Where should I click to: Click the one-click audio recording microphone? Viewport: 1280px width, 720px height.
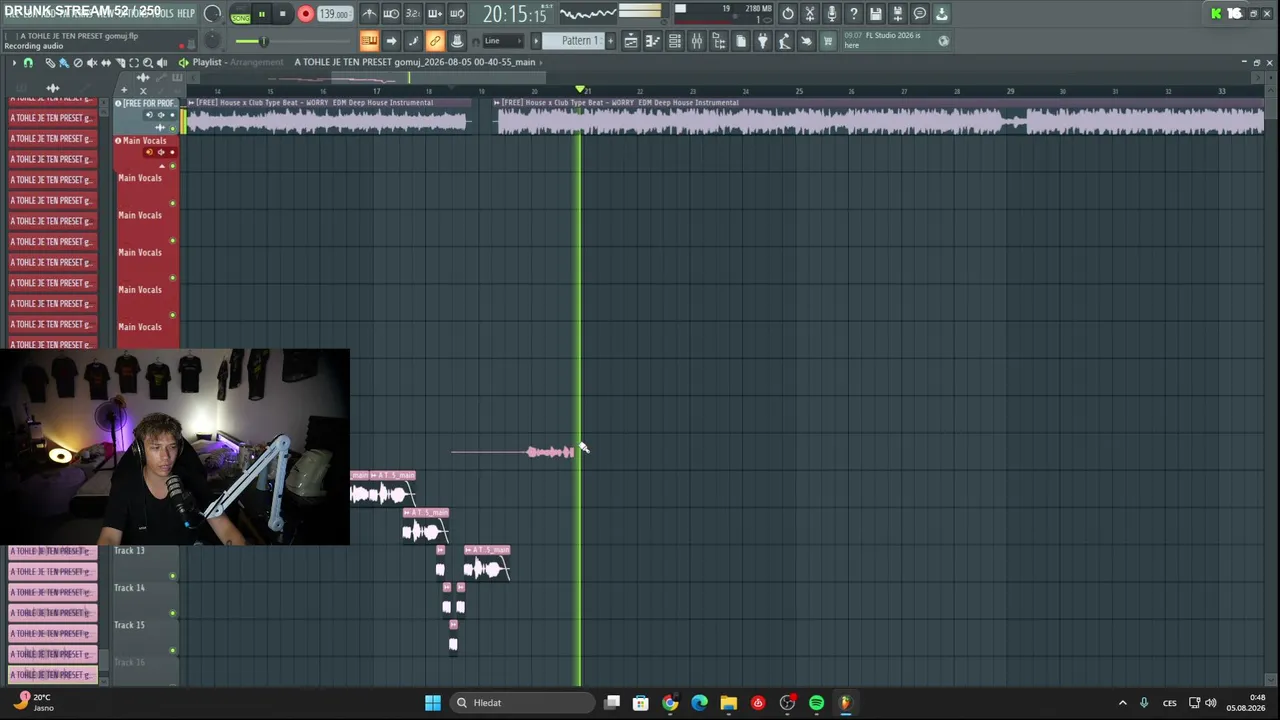832,14
